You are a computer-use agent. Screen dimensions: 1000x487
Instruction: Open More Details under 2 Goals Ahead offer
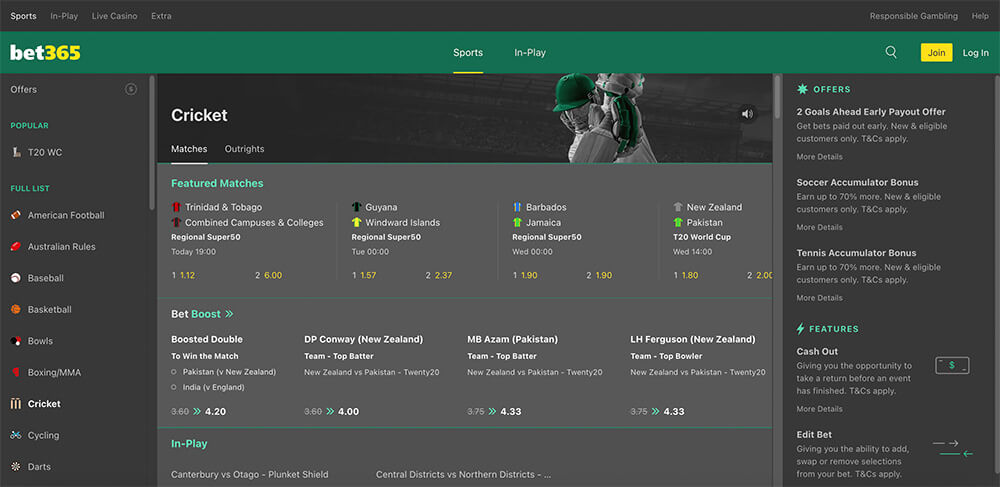pos(820,157)
